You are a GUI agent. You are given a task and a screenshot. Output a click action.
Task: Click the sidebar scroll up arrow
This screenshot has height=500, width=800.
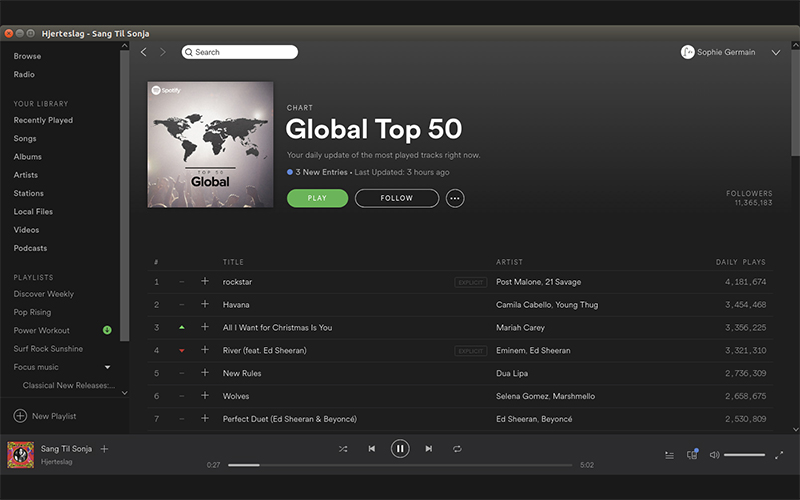(124, 46)
